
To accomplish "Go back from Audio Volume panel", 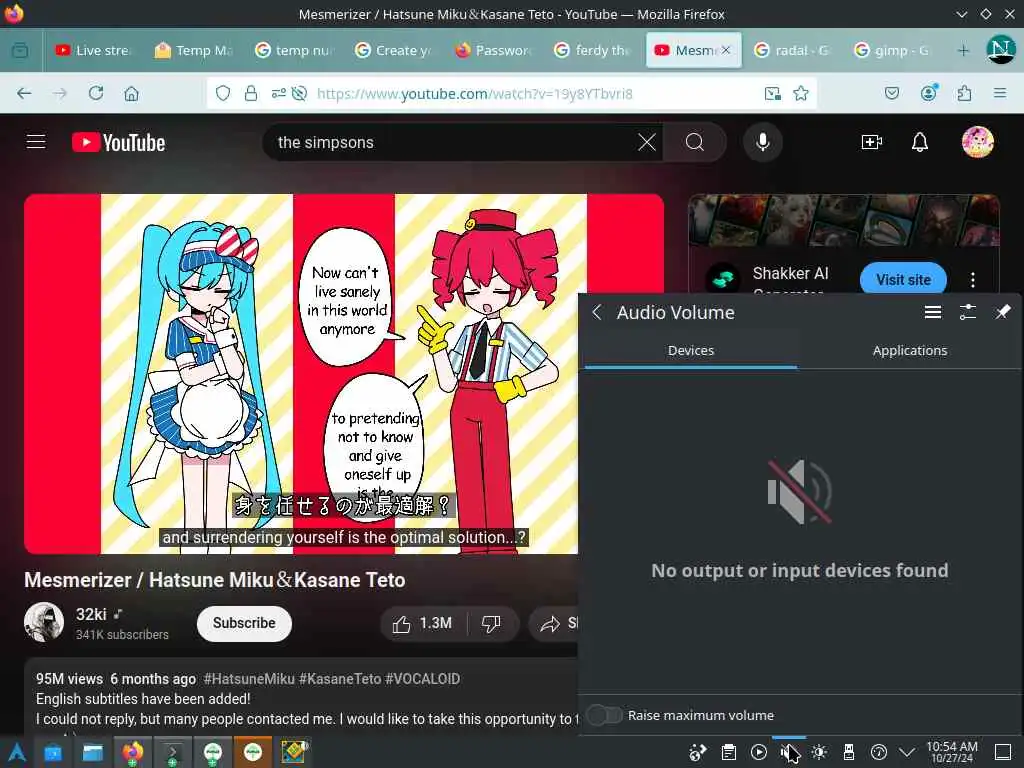I will pos(596,313).
